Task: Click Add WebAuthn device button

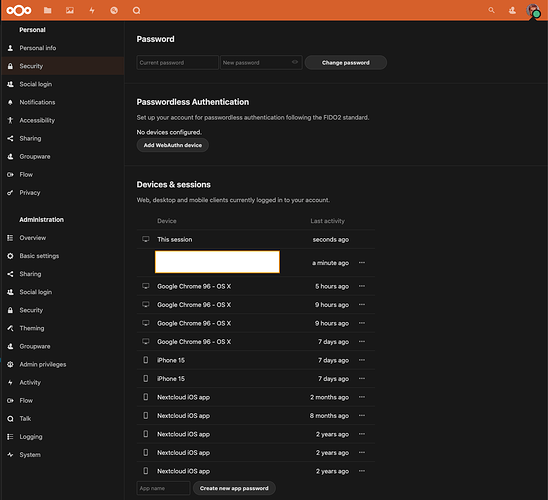Action: 173,145
